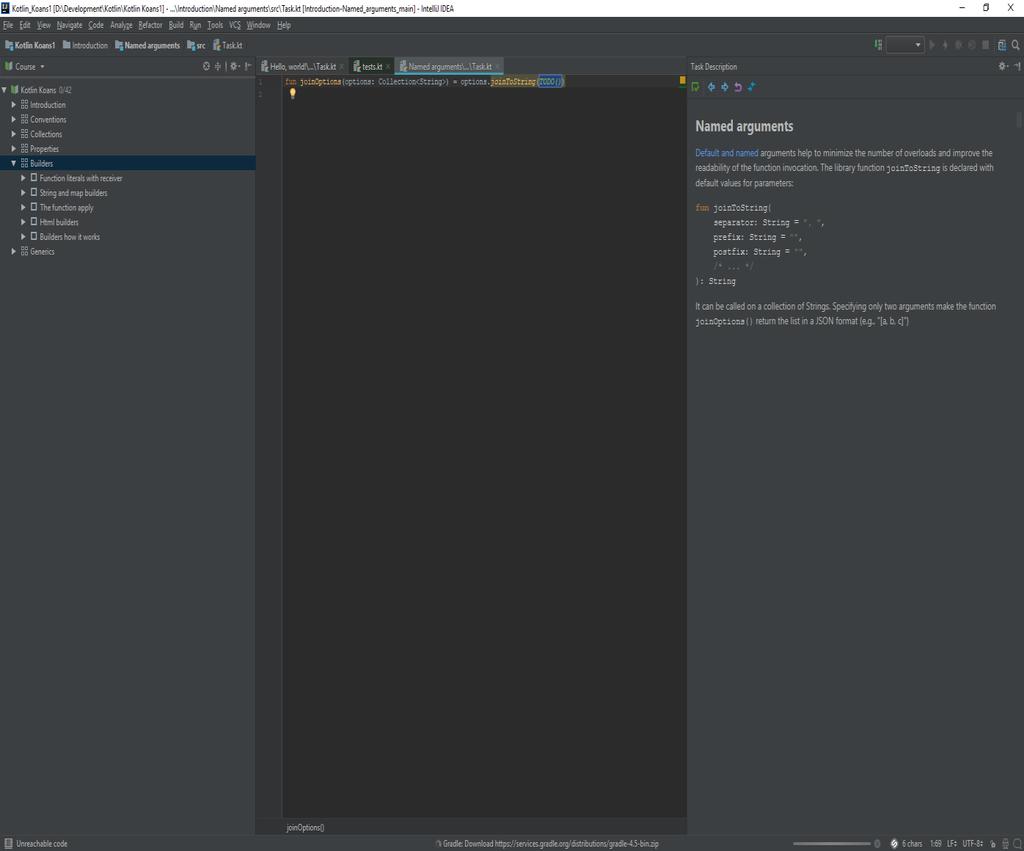Click Scroll from Source target icon
Viewport: 1024px width, 851px height.
206,66
